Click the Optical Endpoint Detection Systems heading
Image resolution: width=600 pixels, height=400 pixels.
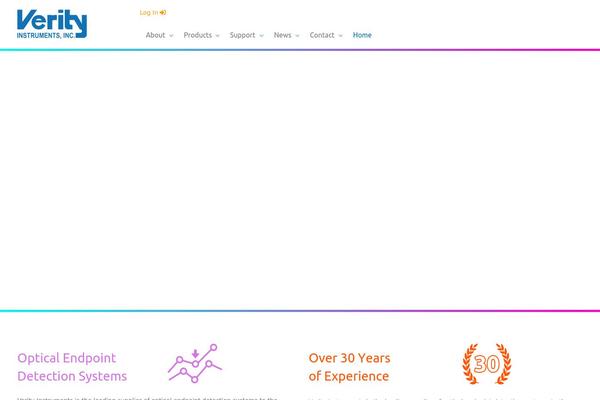pyautogui.click(x=72, y=367)
